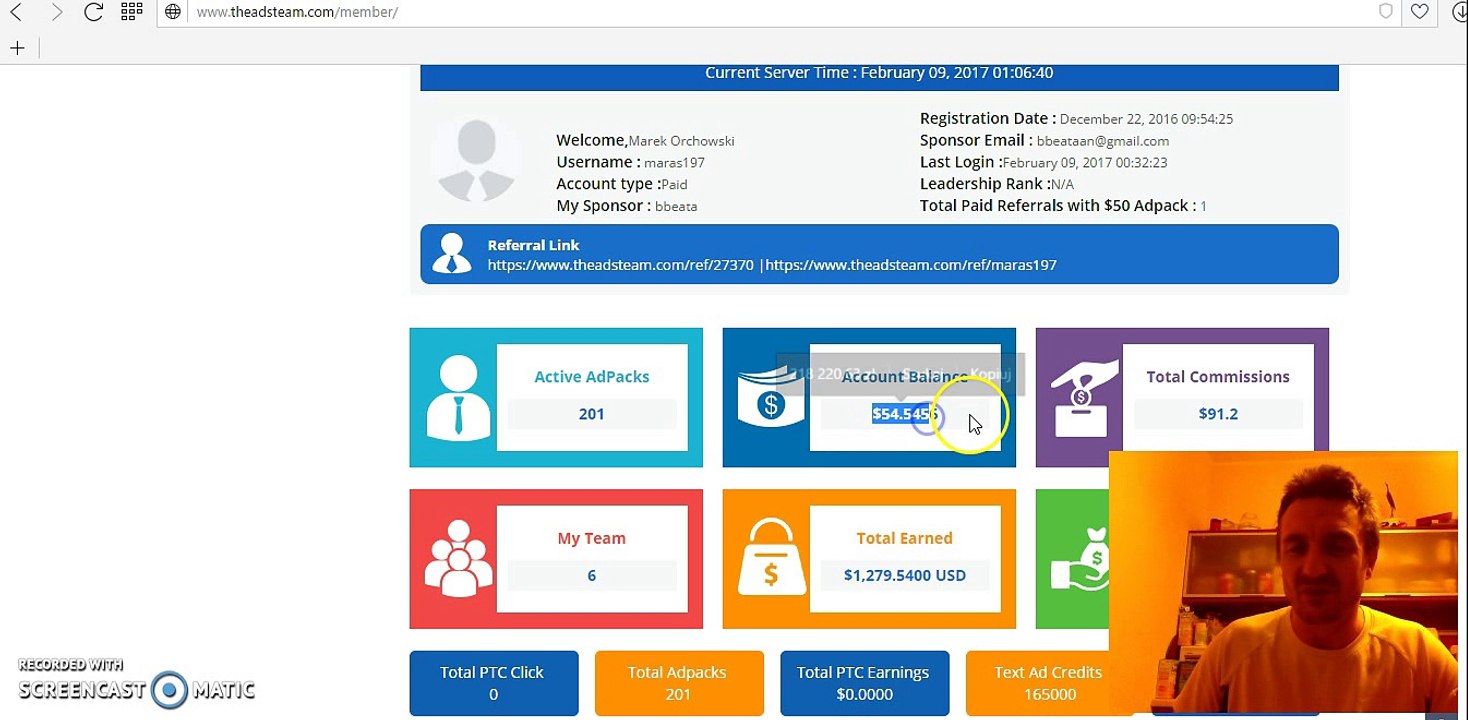This screenshot has height=720, width=1468.
Task: Click the My Team value 6
Action: 592,575
